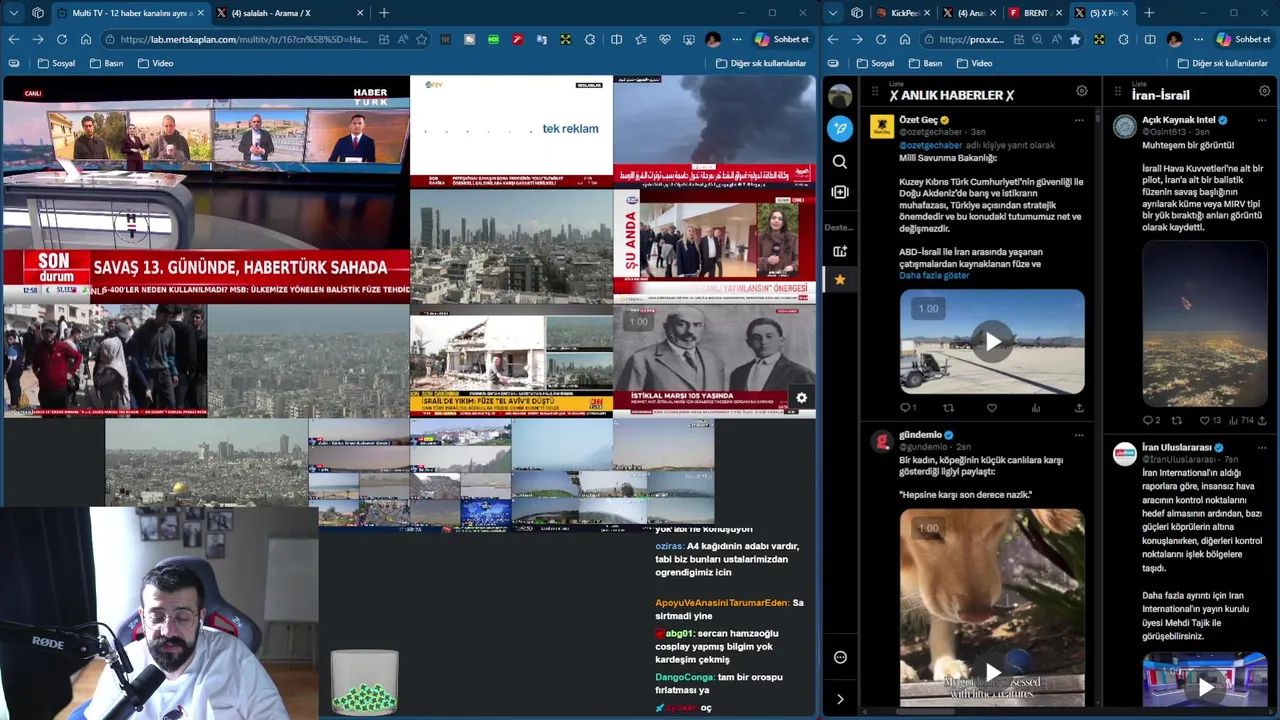The height and width of the screenshot is (720, 1280).
Task: Open ANLIK HABERLER column settings gear
Action: coord(1081,91)
